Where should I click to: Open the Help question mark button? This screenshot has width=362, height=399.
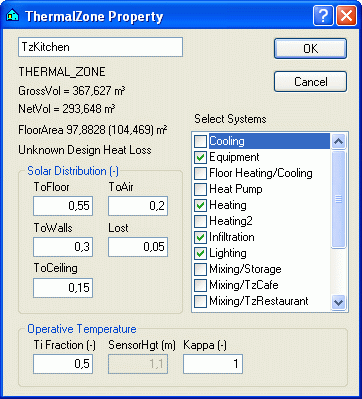(323, 16)
